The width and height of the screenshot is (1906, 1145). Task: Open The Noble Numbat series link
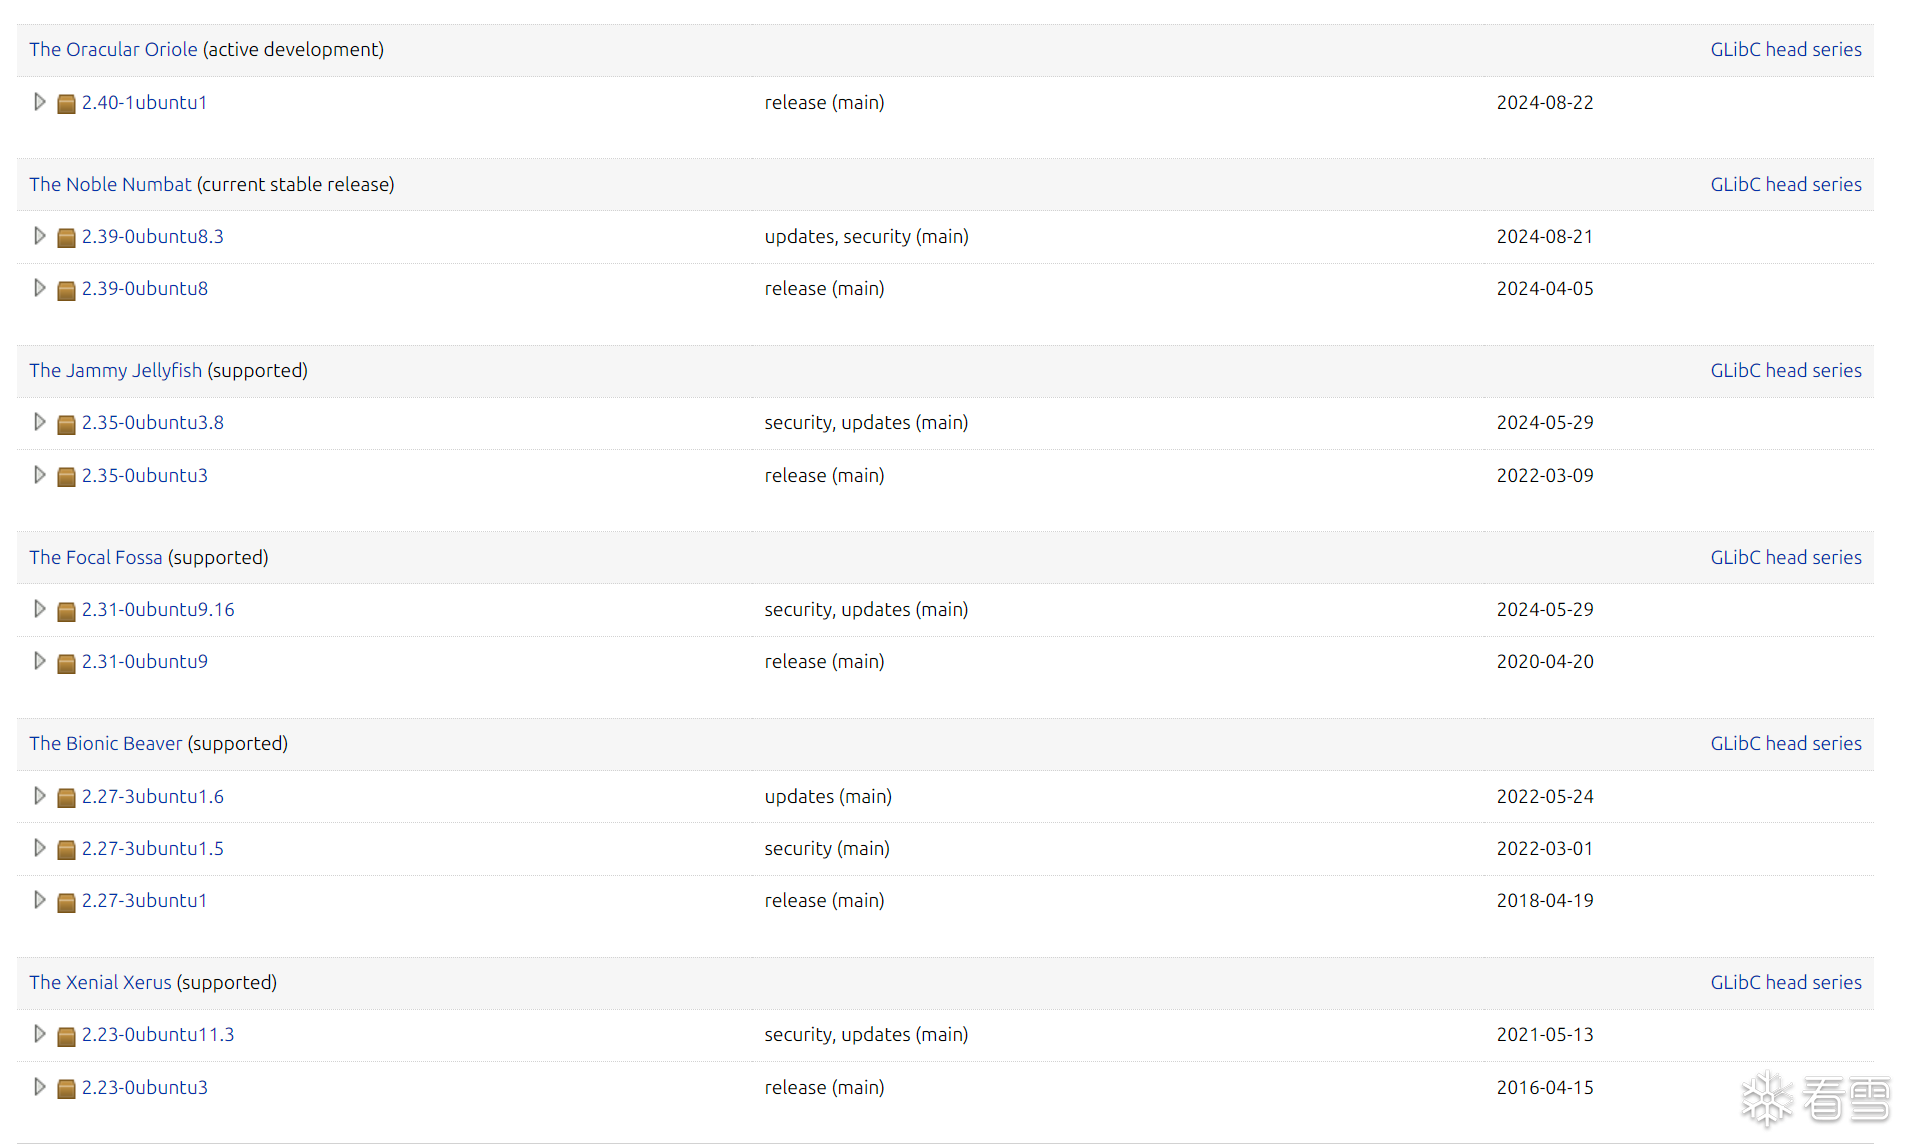pyautogui.click(x=110, y=184)
